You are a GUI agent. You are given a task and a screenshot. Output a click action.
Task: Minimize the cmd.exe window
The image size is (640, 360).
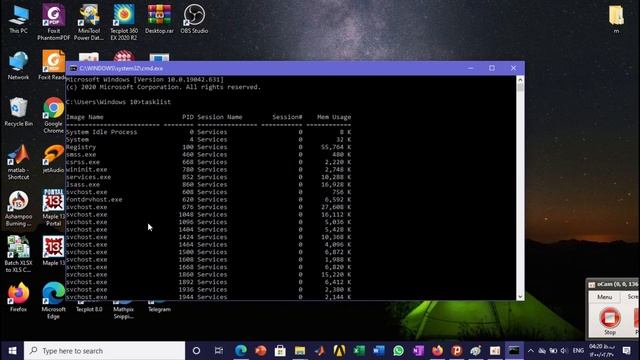point(471,68)
